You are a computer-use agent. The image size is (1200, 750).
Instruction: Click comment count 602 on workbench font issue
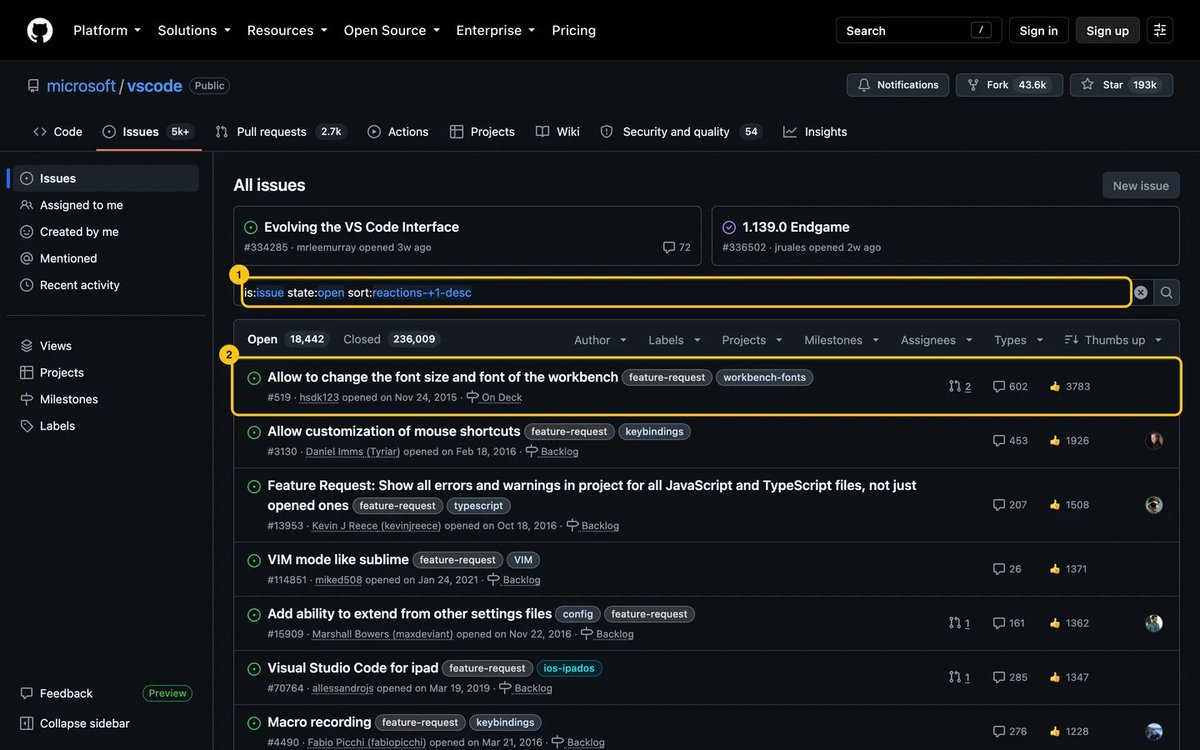pos(1010,386)
